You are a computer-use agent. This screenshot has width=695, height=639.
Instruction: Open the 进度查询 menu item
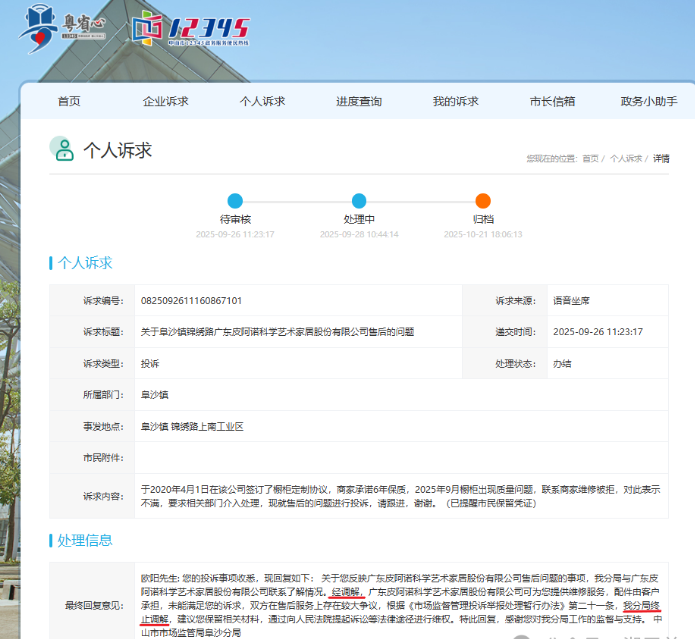click(359, 101)
